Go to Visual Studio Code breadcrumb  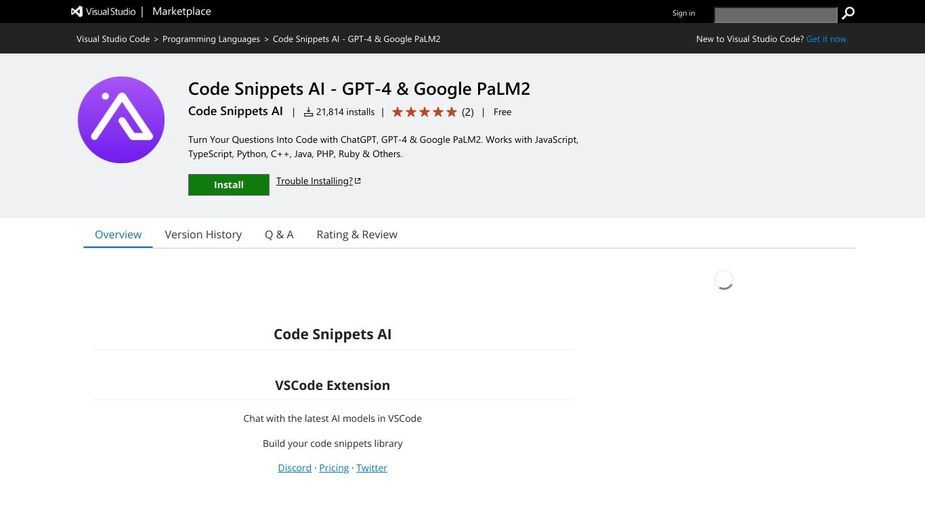point(113,39)
